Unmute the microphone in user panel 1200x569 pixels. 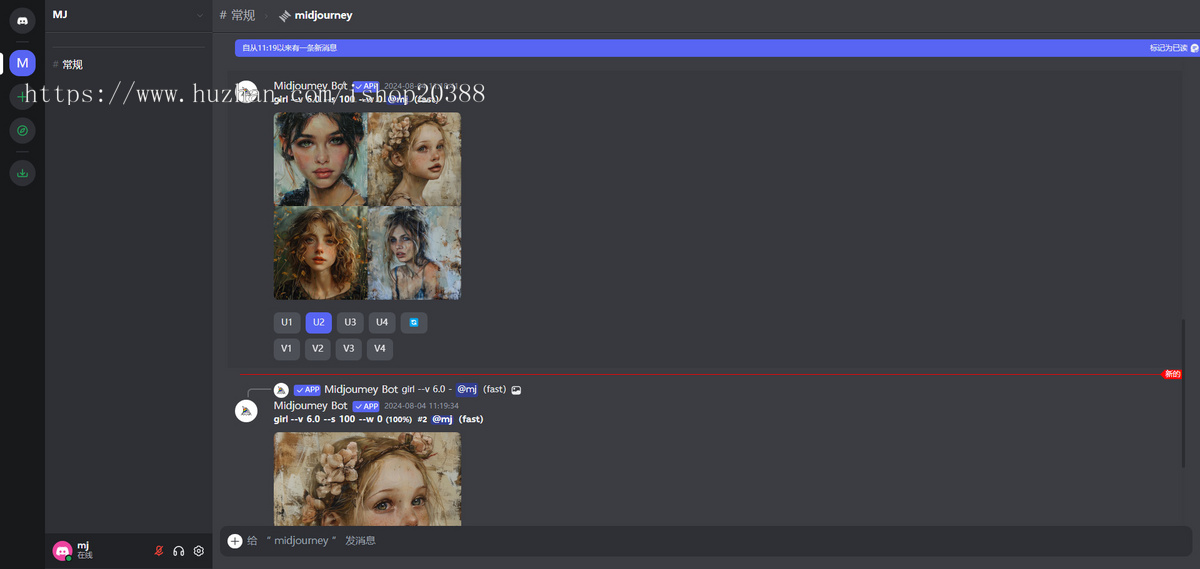158,551
